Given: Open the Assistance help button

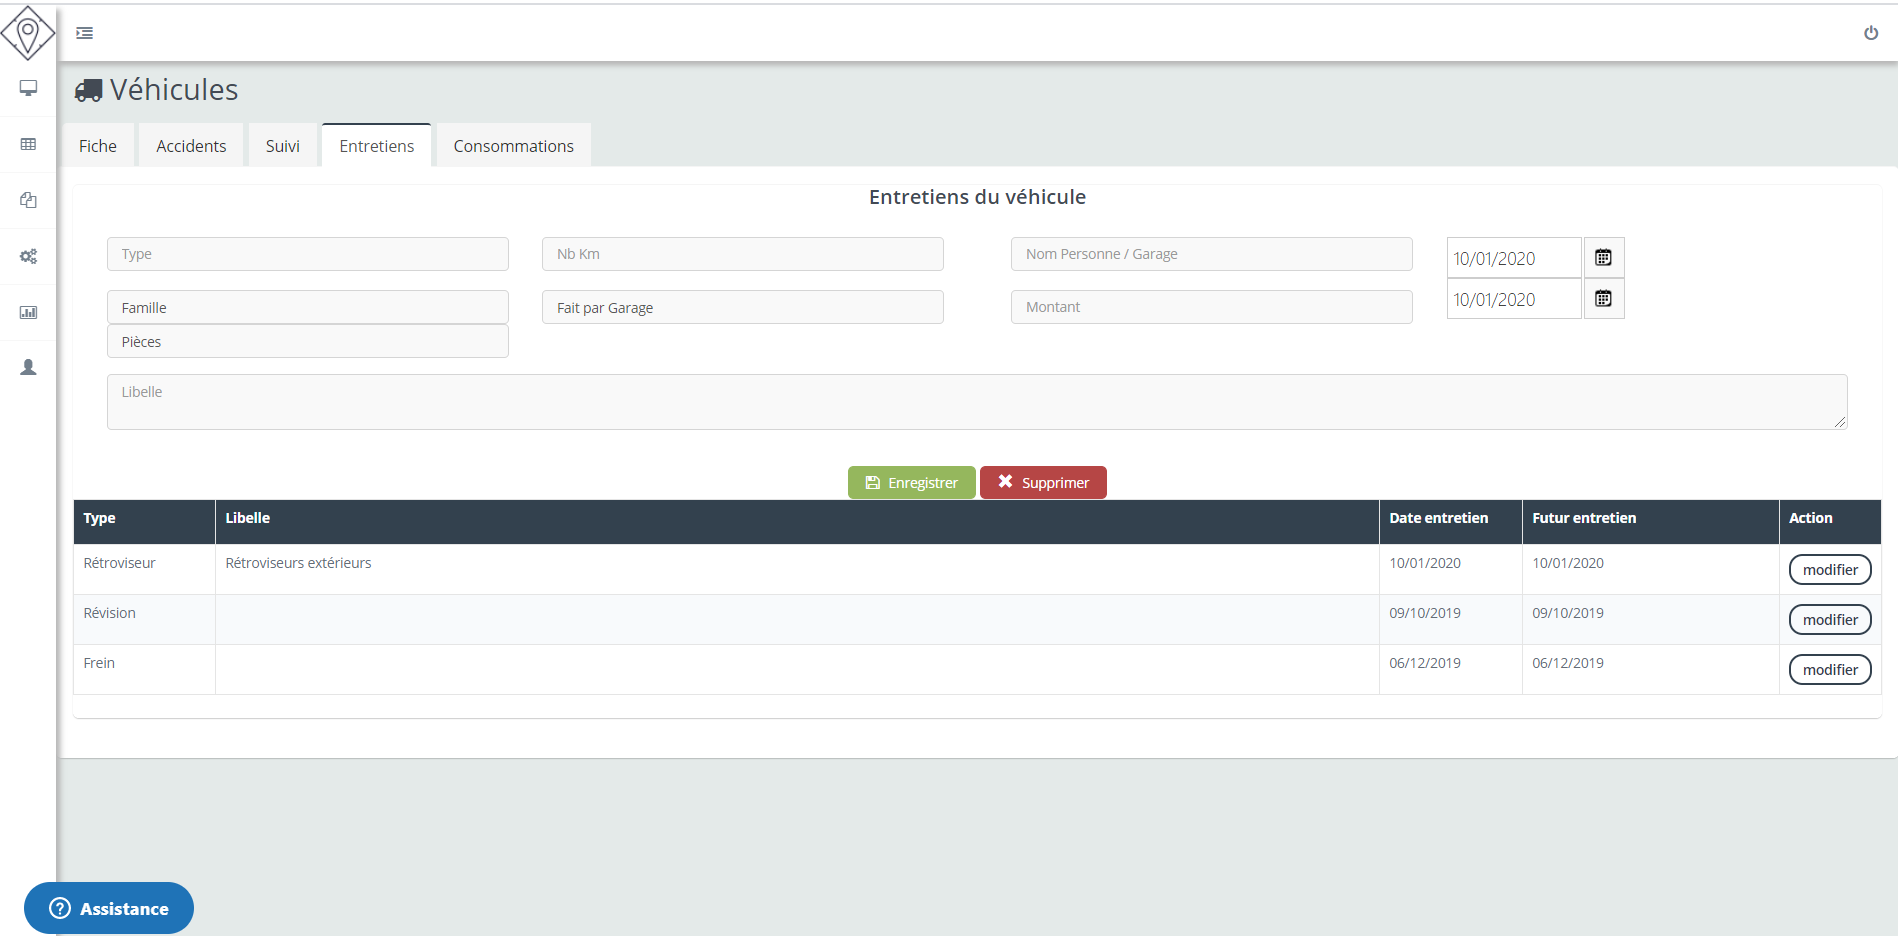Looking at the screenshot, I should pyautogui.click(x=109, y=908).
